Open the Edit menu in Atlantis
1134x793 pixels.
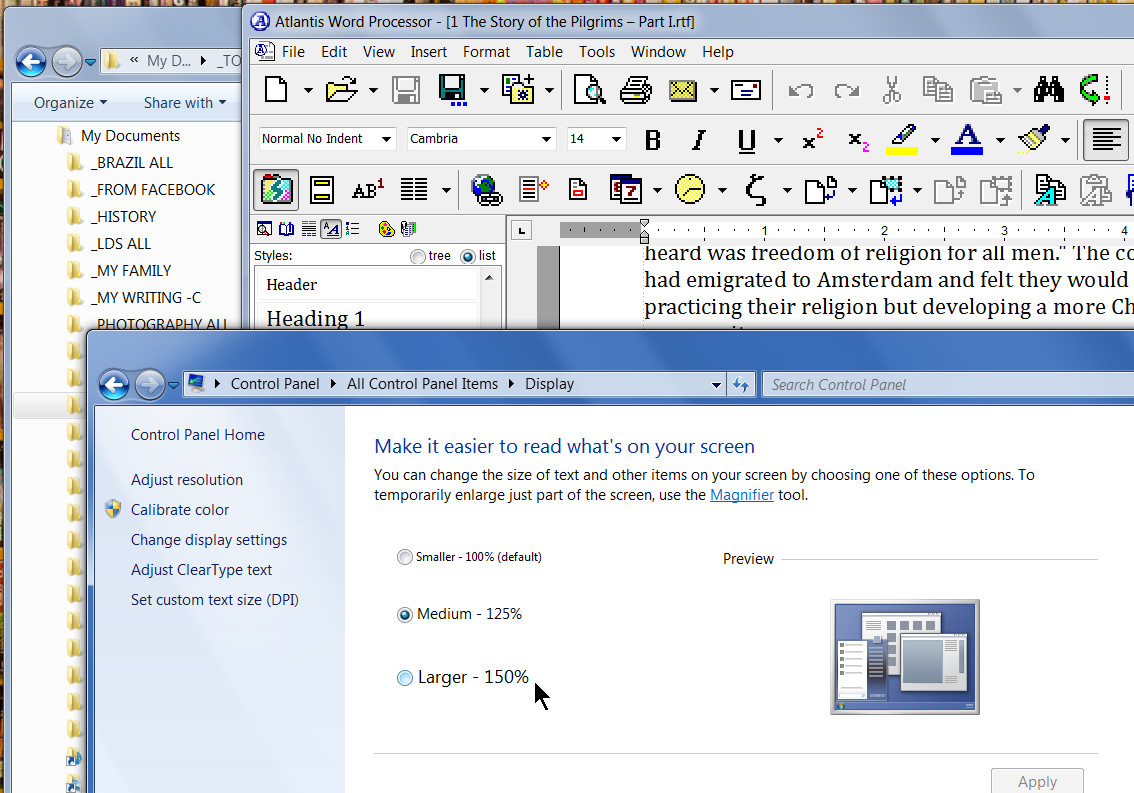(334, 52)
